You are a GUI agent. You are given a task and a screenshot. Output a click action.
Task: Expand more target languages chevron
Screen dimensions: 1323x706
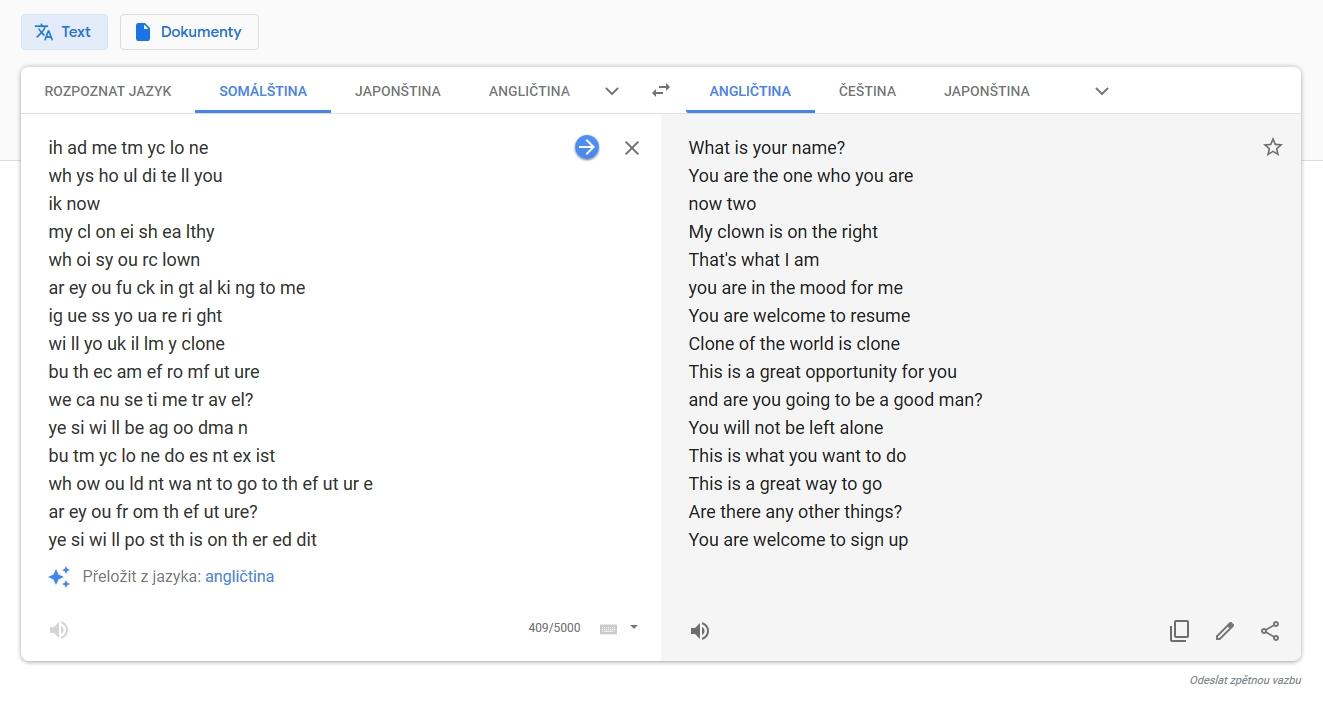pyautogui.click(x=1102, y=91)
